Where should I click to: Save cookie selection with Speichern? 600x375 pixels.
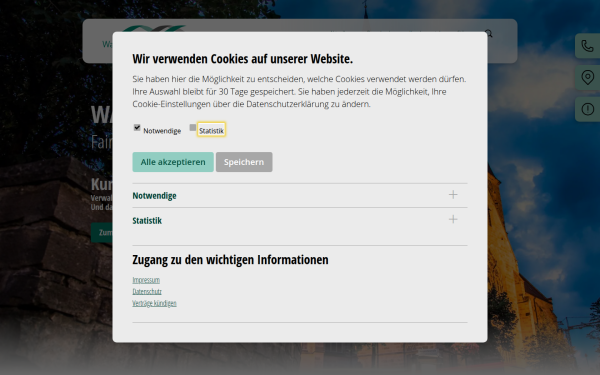[x=244, y=162]
